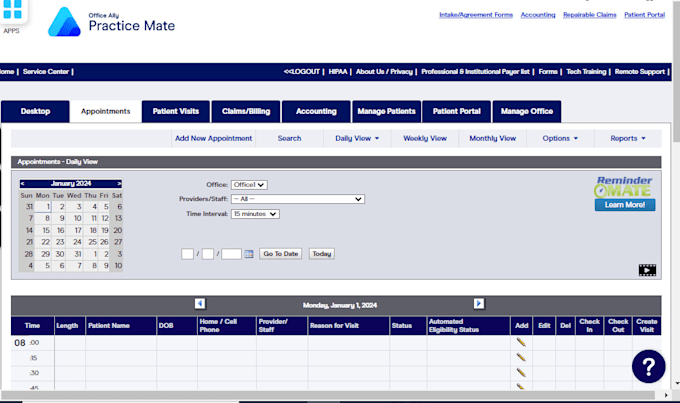The image size is (680, 403).
Task: Expand the Options menu
Action: 560,138
